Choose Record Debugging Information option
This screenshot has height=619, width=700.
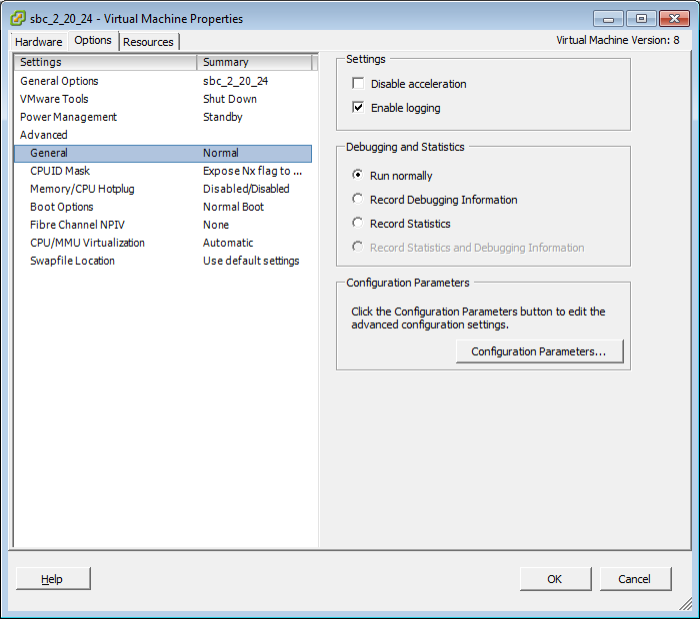[358, 200]
